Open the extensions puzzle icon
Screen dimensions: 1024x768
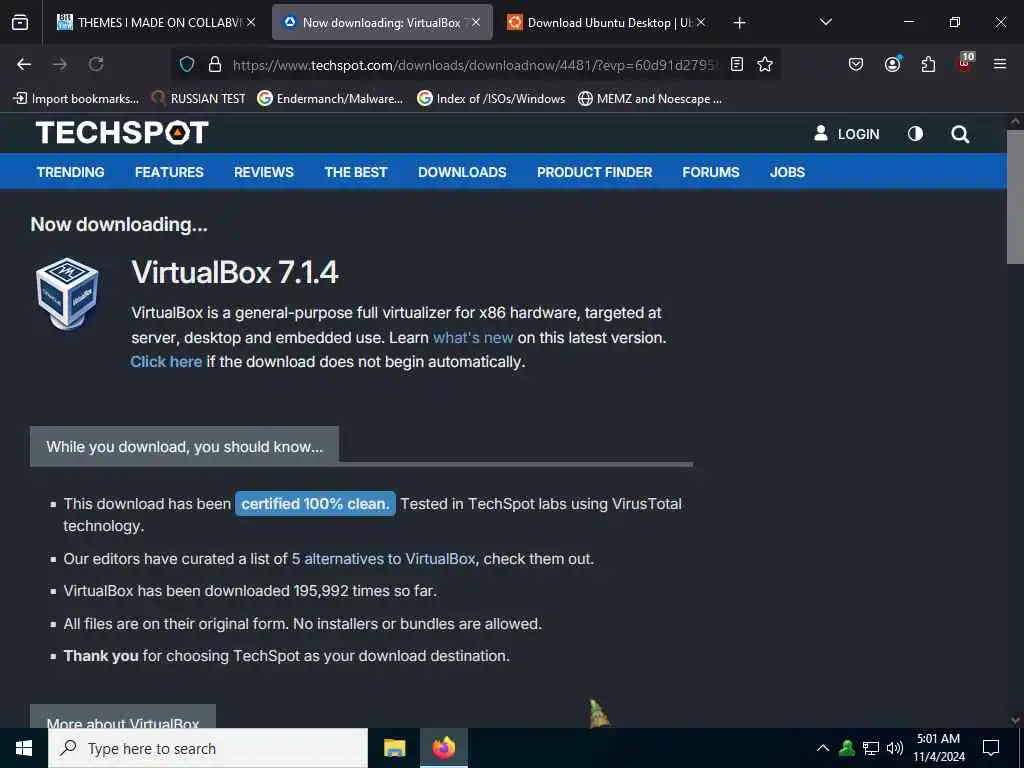coord(928,64)
